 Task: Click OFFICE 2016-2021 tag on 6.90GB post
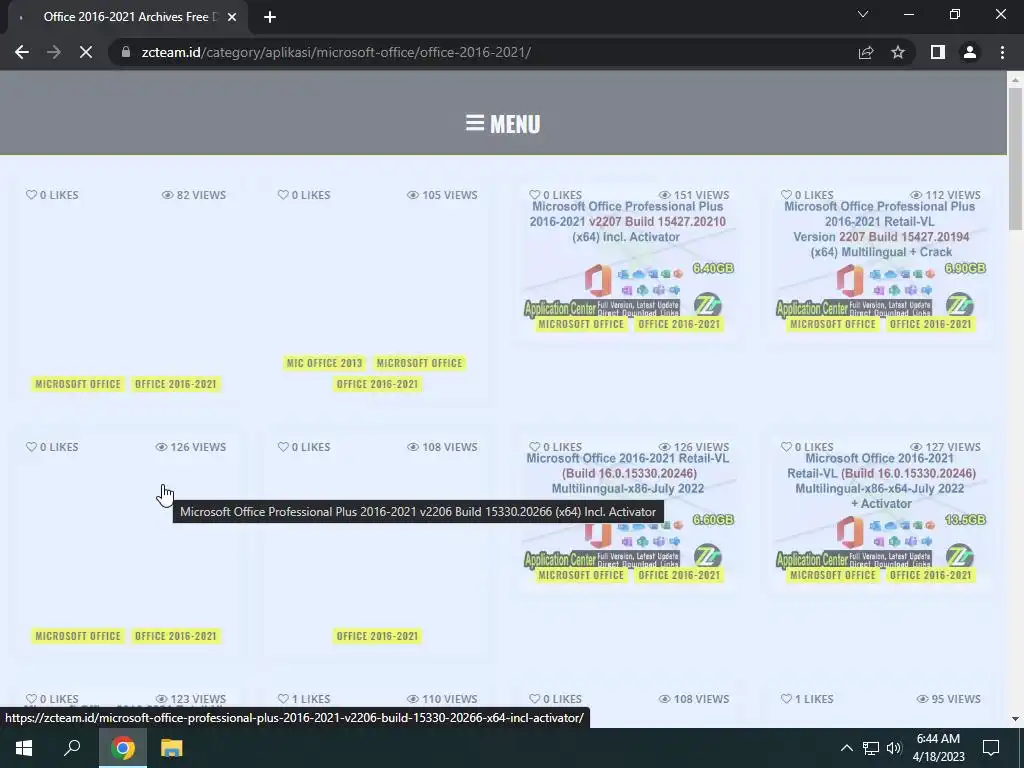pos(931,324)
